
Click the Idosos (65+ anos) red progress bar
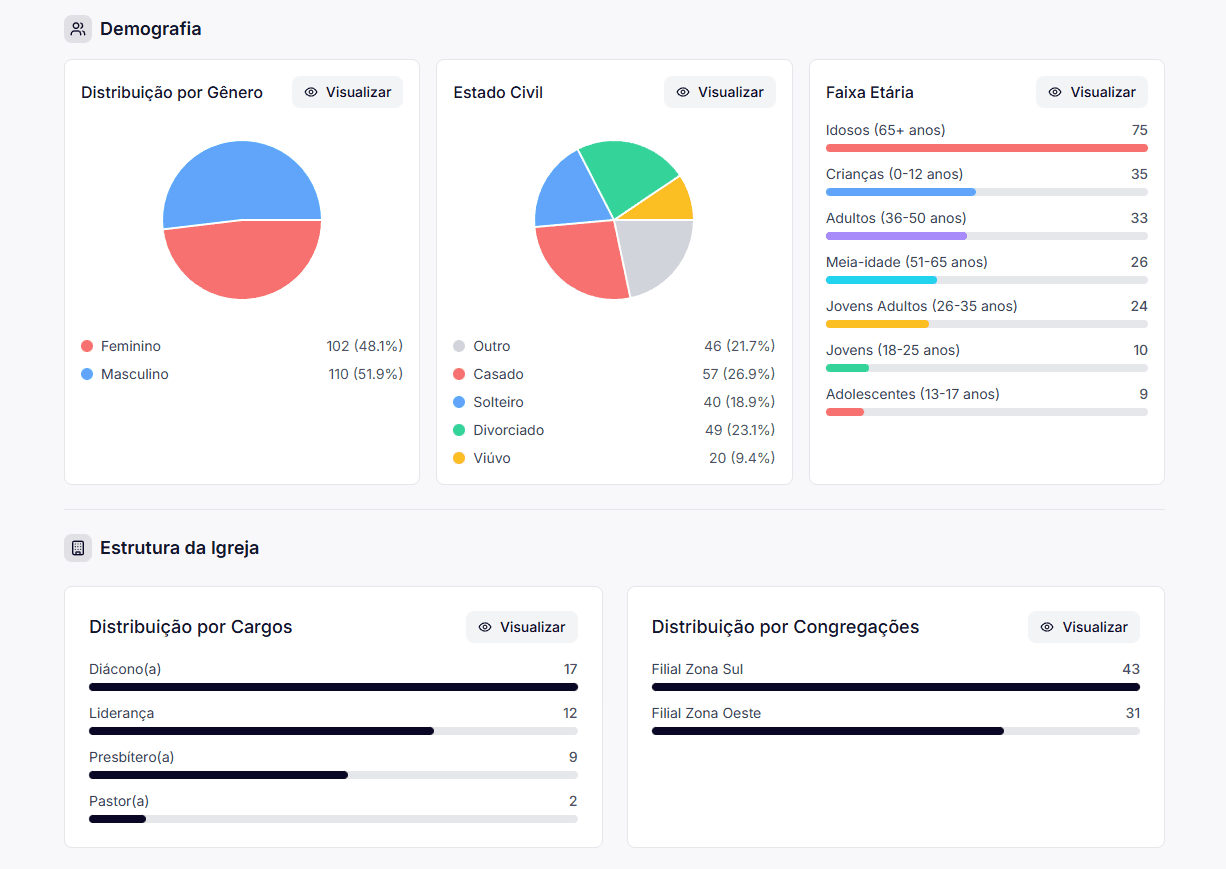tap(987, 148)
